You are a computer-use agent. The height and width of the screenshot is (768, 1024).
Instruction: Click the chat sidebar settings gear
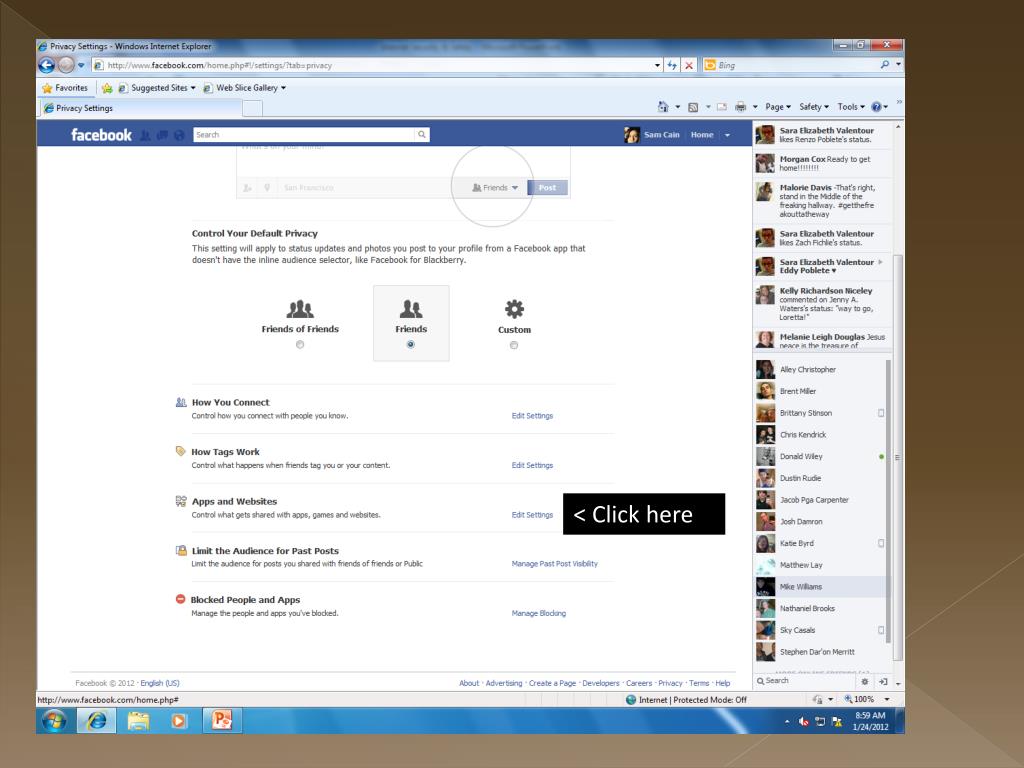point(865,681)
